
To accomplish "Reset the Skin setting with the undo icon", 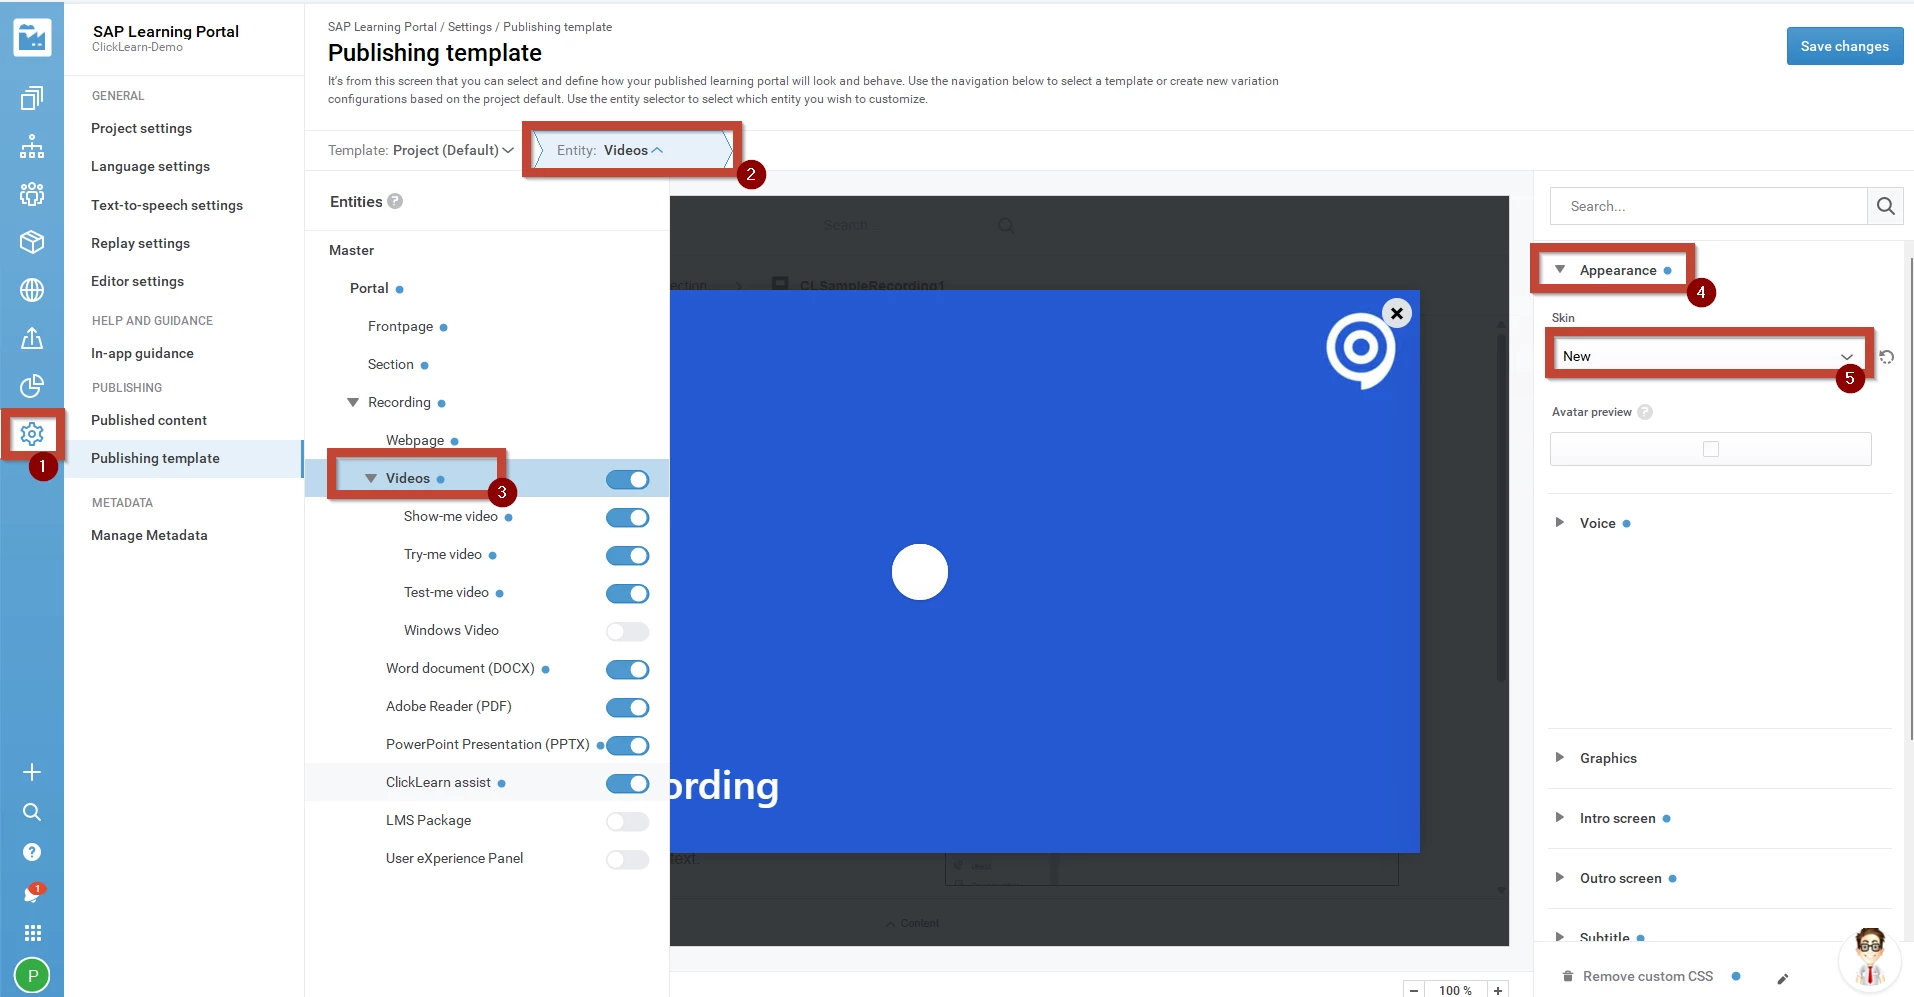I will pyautogui.click(x=1887, y=357).
